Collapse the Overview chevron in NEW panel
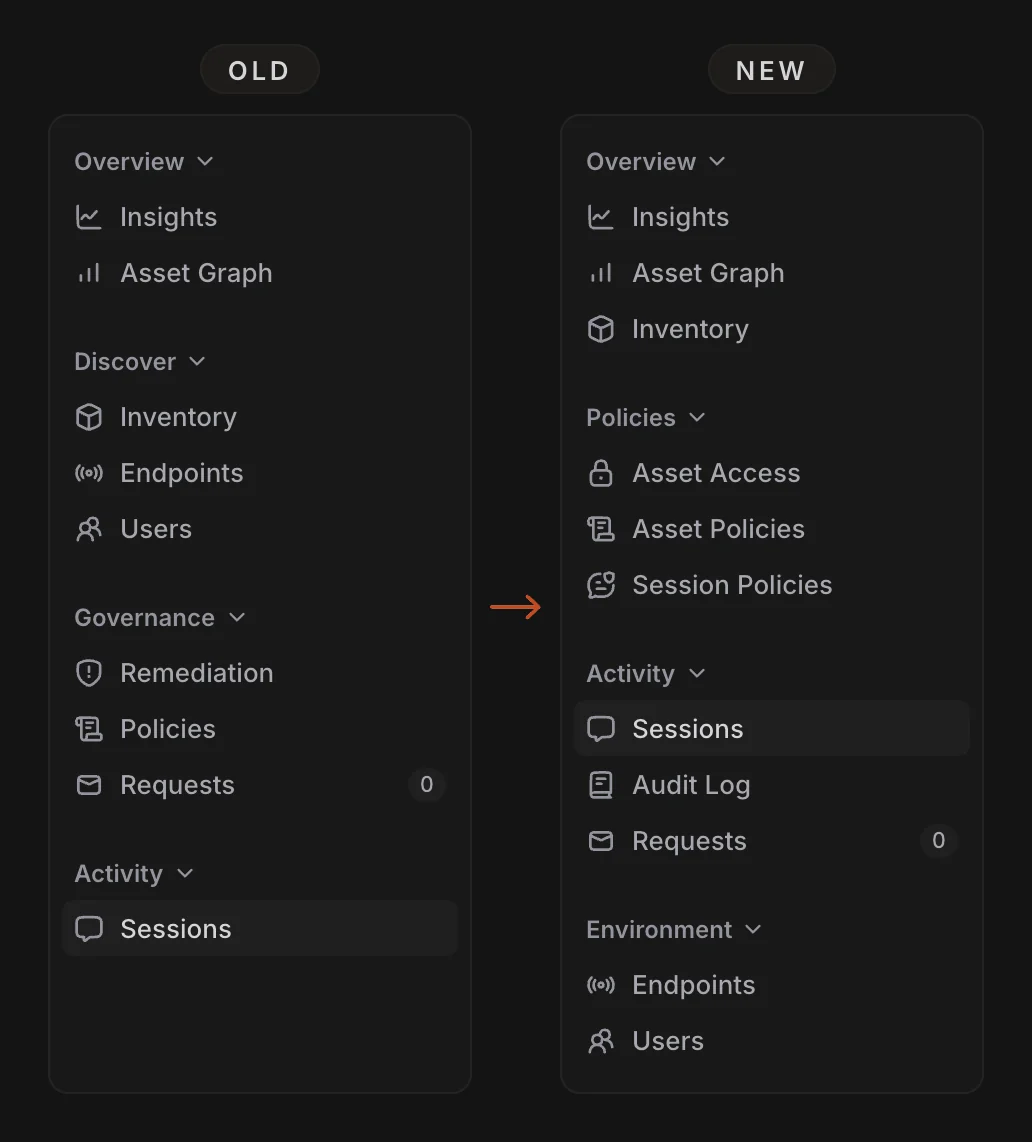The image size is (1032, 1142). click(x=717, y=162)
